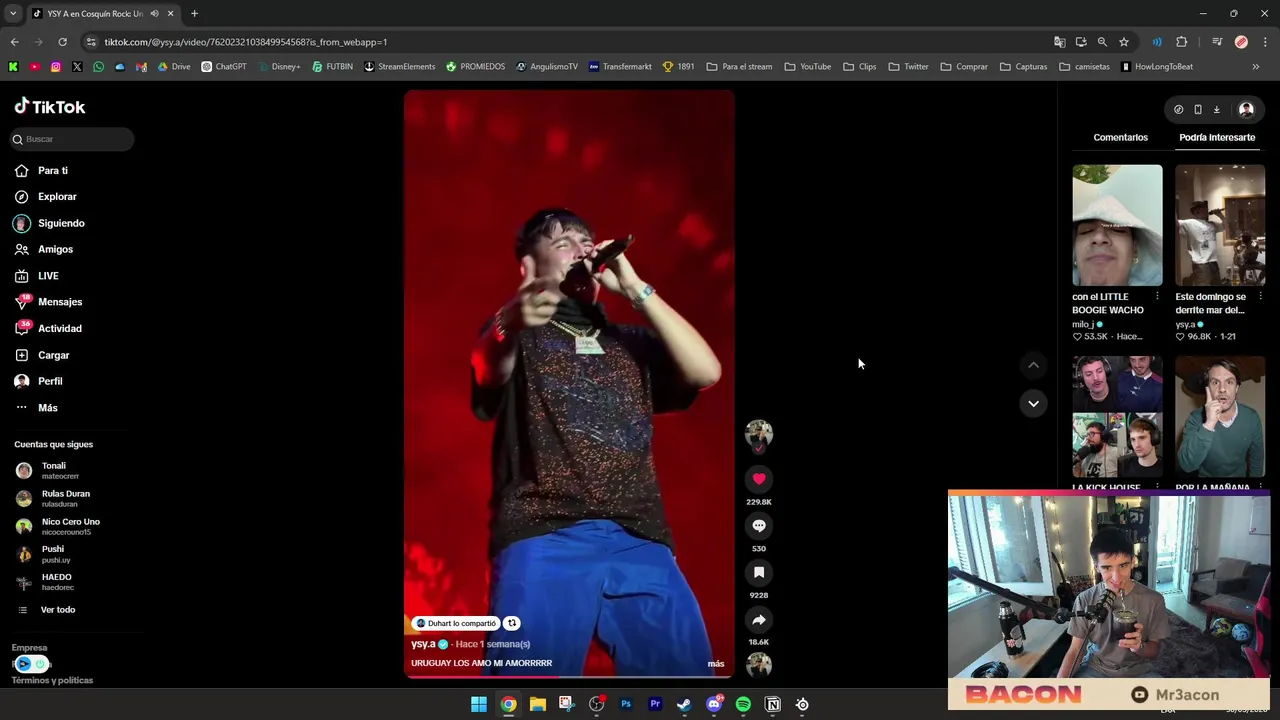
Task: Go back in browser history
Action: pos(14,42)
